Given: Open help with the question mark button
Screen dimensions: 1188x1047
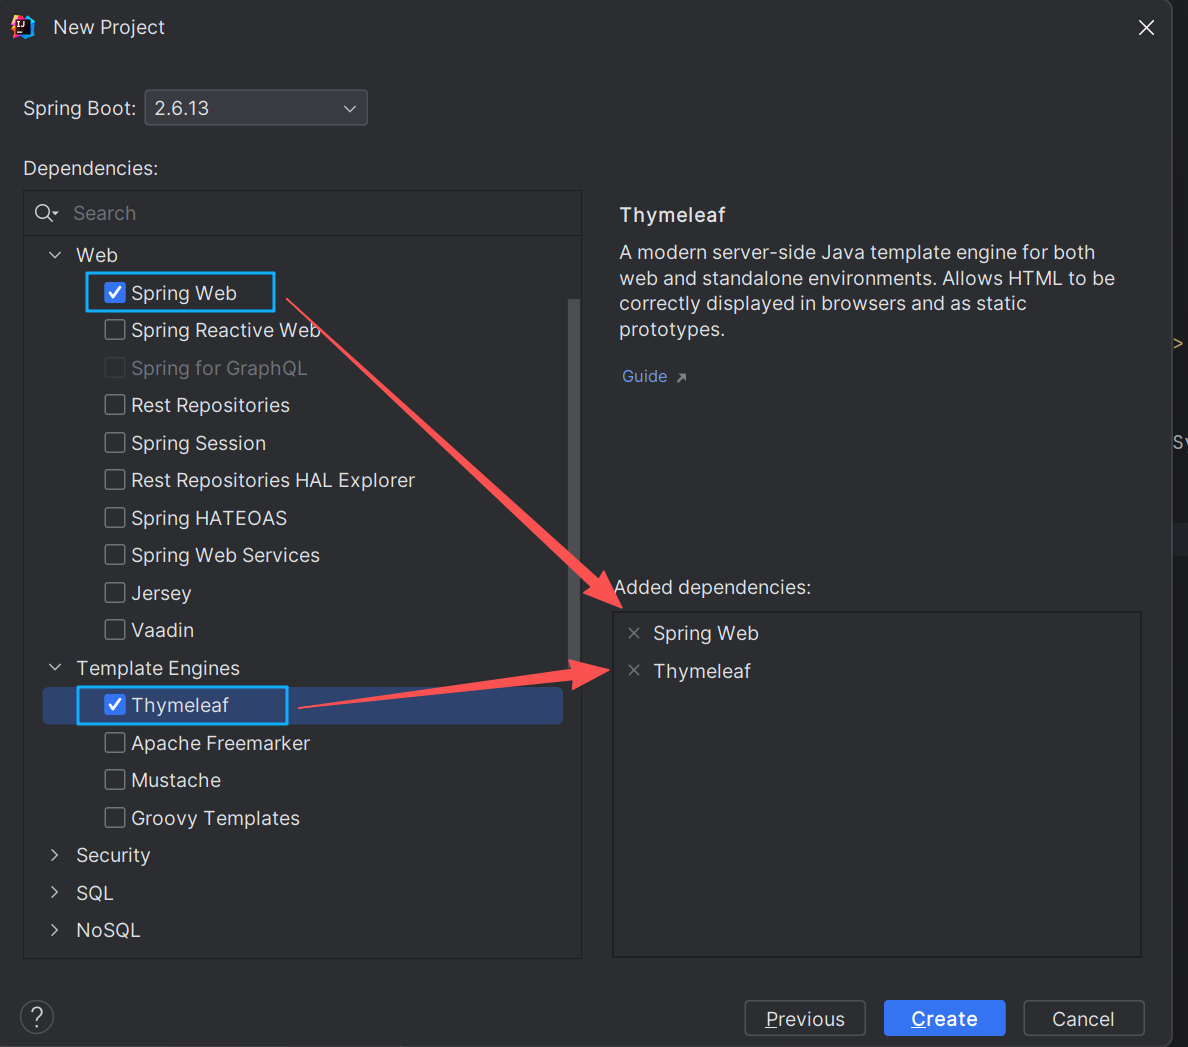Looking at the screenshot, I should (x=37, y=1017).
